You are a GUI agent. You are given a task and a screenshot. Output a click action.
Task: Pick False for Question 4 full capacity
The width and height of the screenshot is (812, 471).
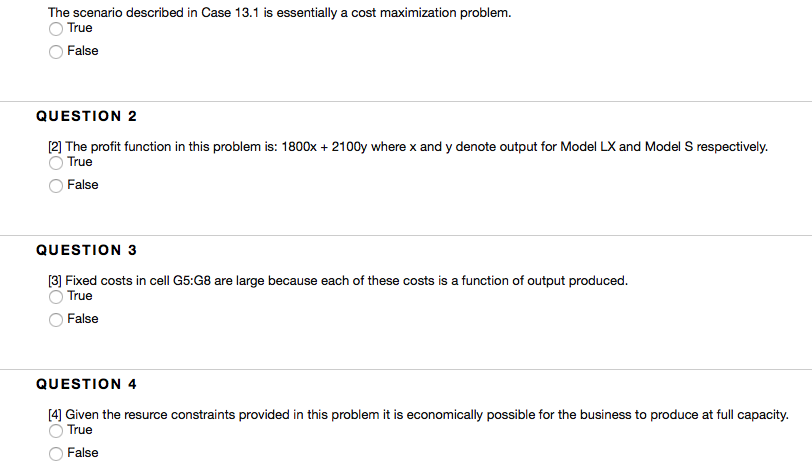click(x=56, y=454)
